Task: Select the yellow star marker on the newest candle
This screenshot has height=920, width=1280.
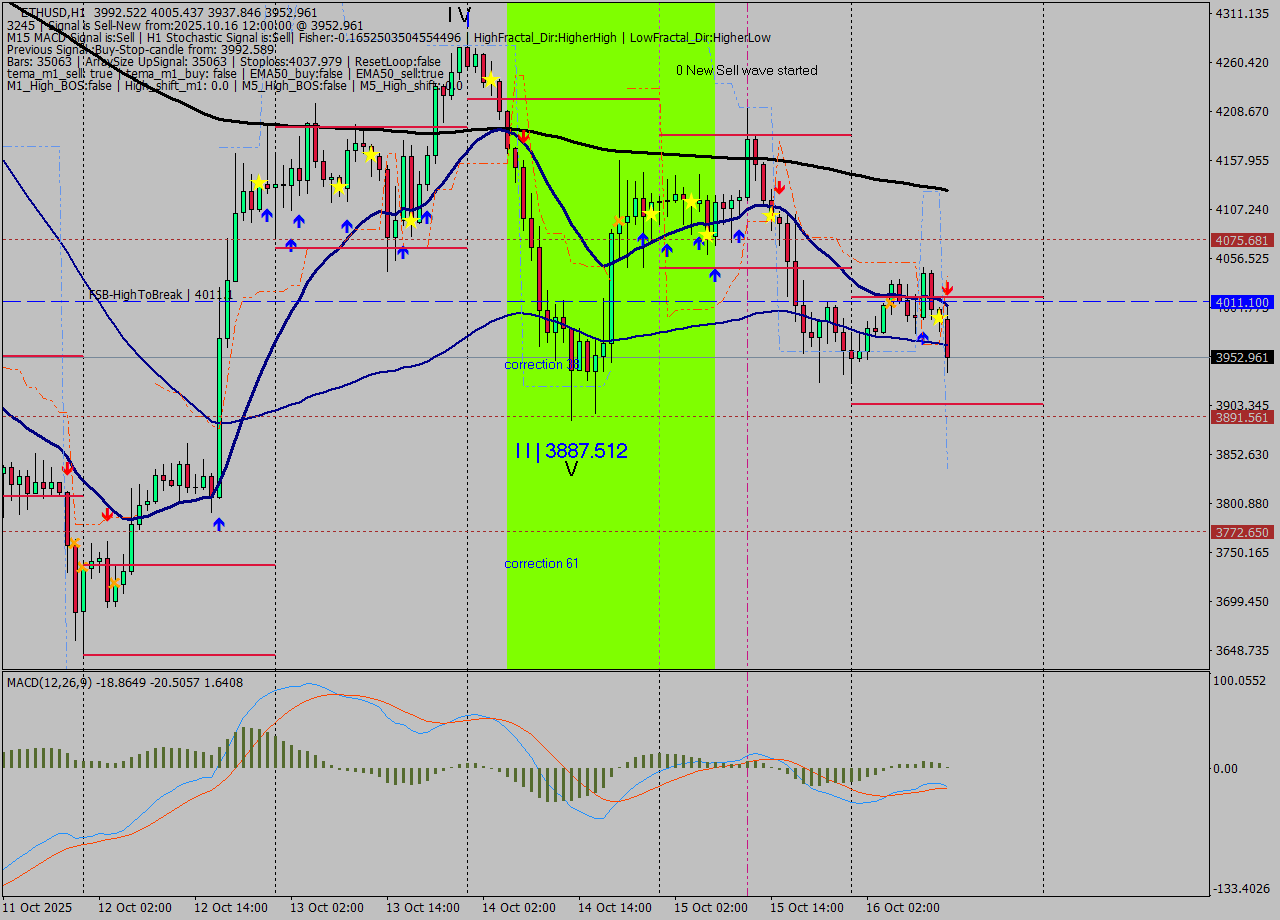Action: (x=938, y=318)
